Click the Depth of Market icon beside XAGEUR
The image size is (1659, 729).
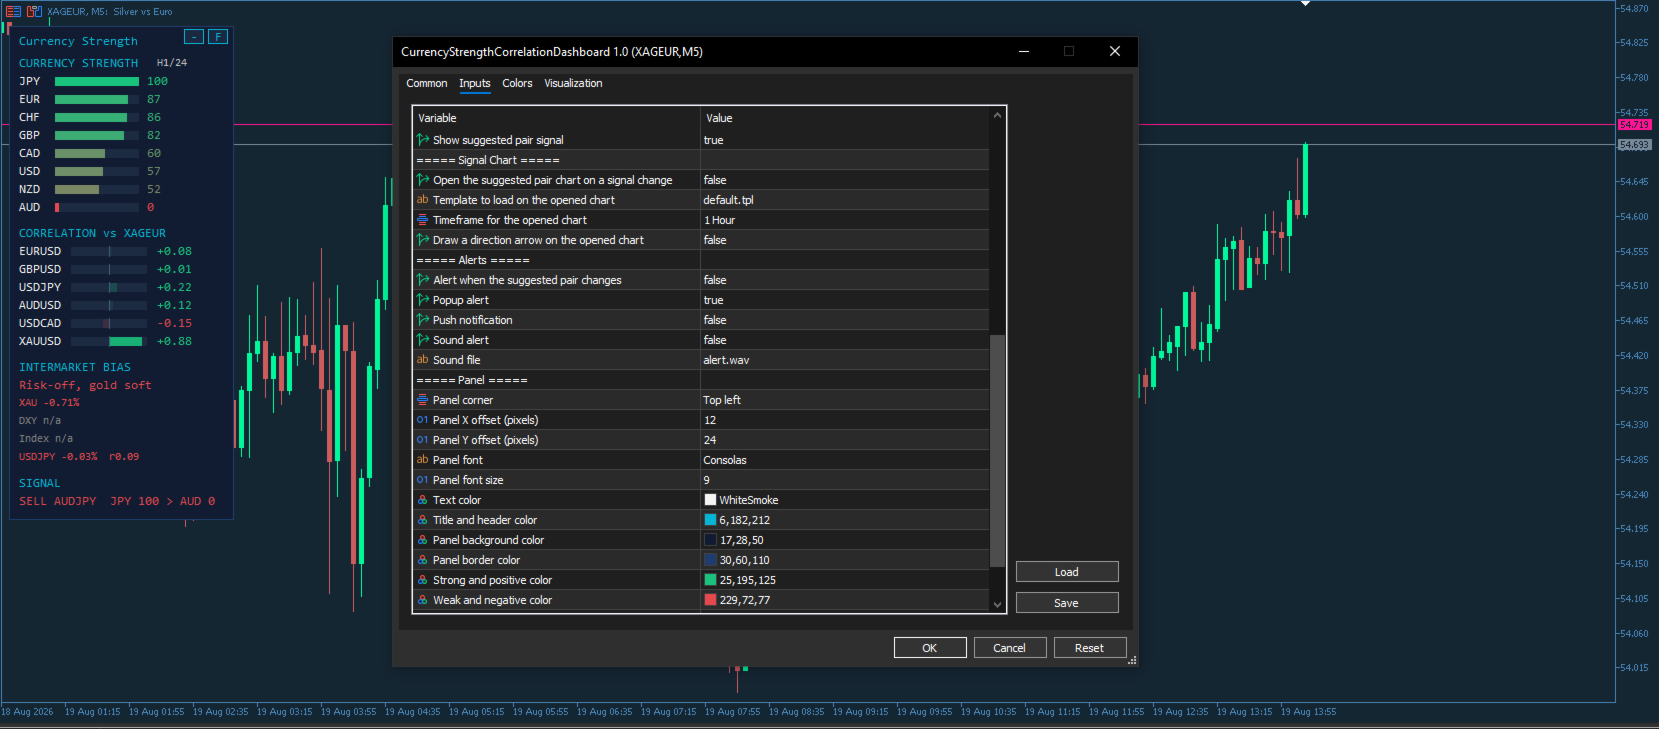pyautogui.click(x=34, y=11)
